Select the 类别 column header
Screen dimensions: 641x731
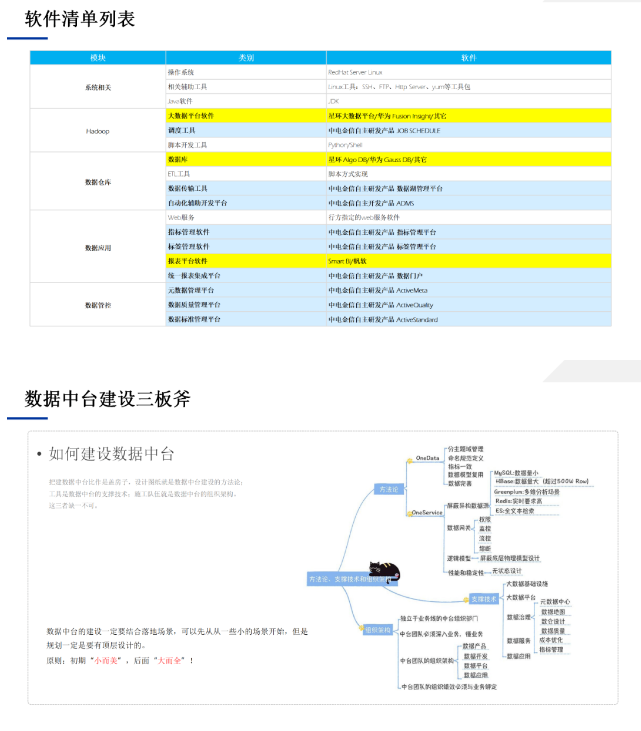(246, 57)
